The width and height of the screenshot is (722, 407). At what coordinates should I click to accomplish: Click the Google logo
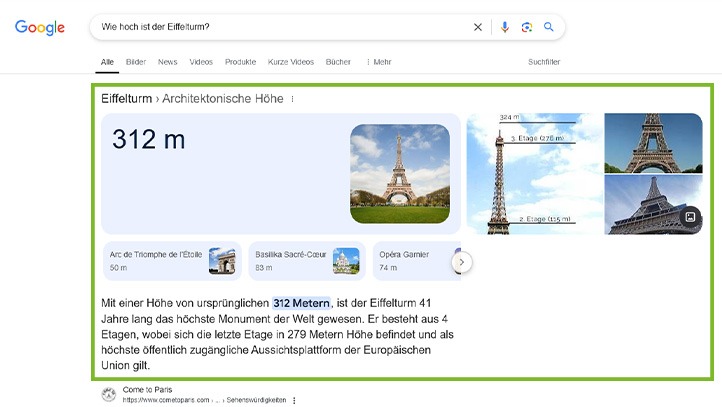point(40,28)
